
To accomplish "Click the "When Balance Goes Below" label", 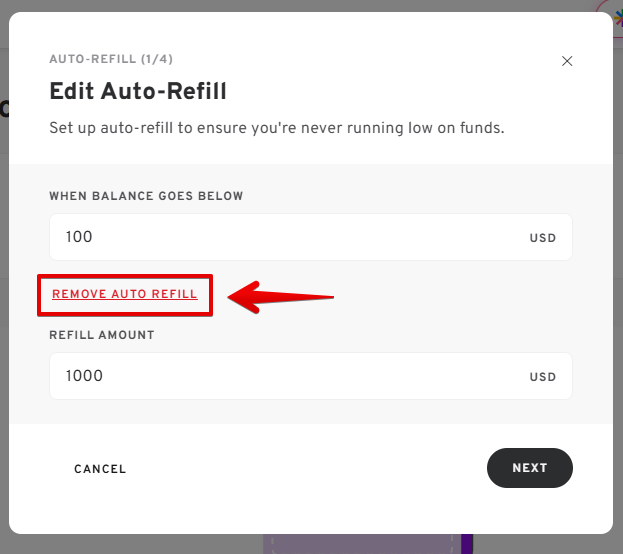I will (x=146, y=196).
